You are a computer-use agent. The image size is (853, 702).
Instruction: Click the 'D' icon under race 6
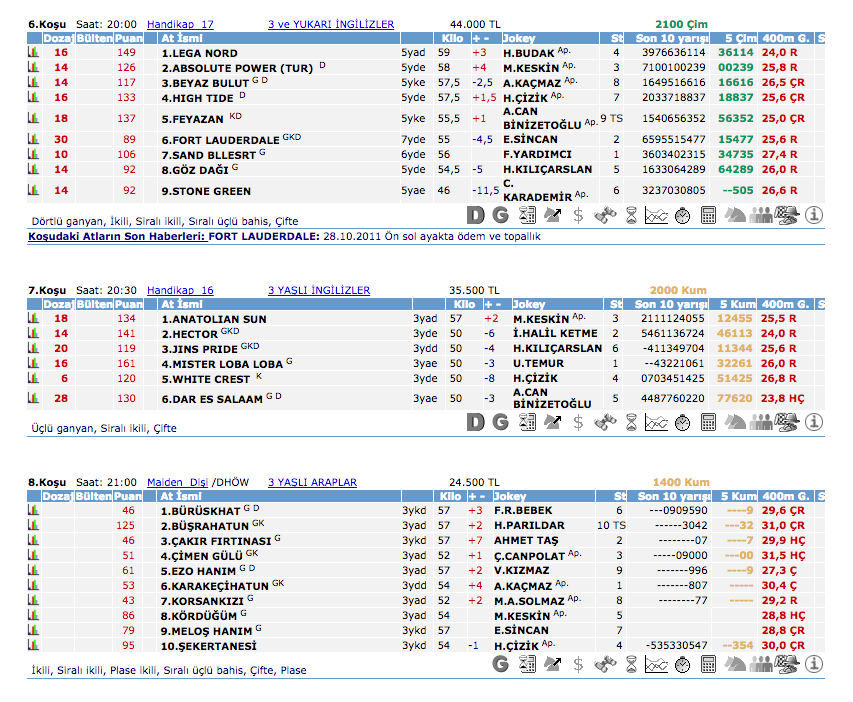pyautogui.click(x=476, y=215)
